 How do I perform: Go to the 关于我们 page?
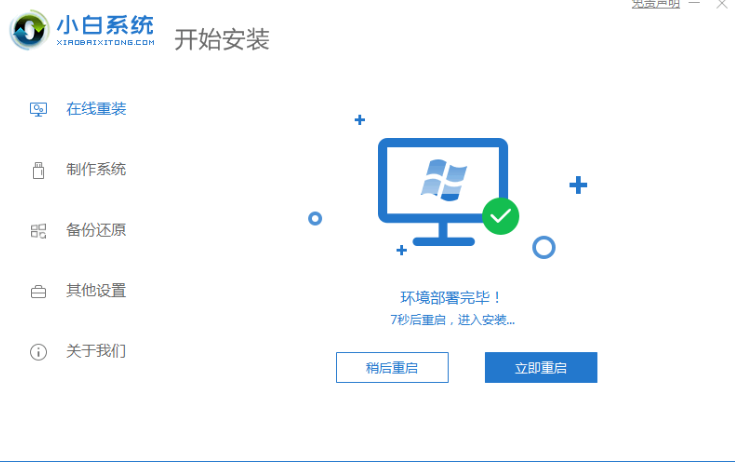[96, 351]
